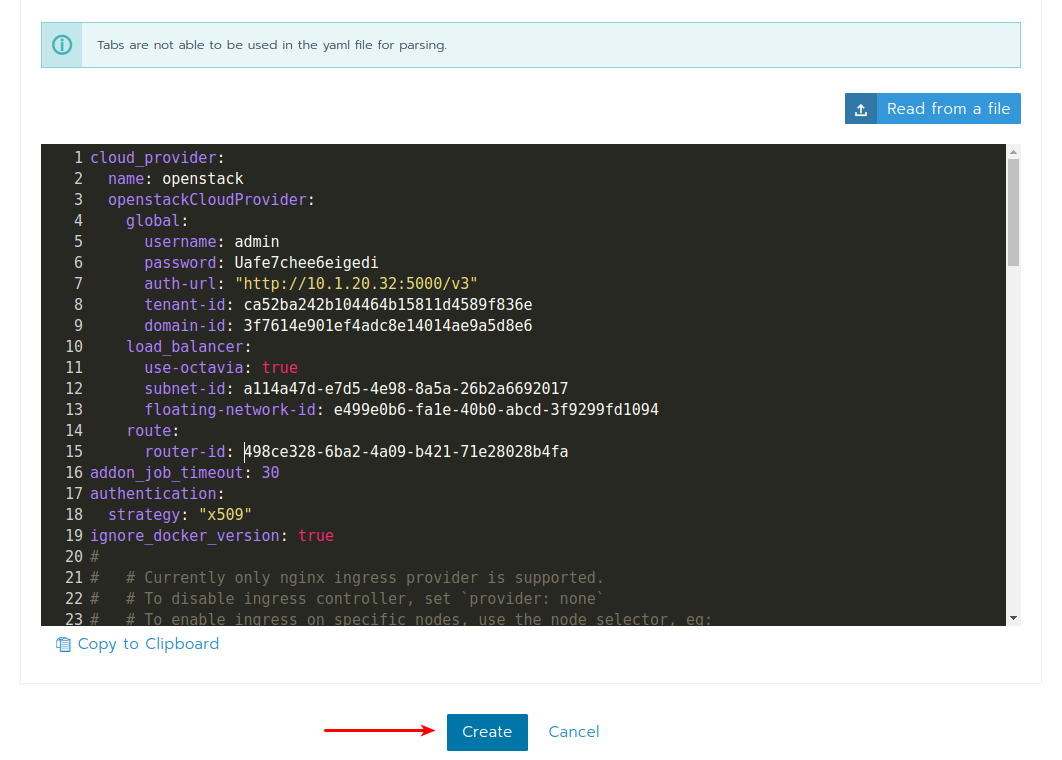Viewport: 1062px width, 760px height.
Task: Click the ignore_docker_version true value
Action: [316, 536]
